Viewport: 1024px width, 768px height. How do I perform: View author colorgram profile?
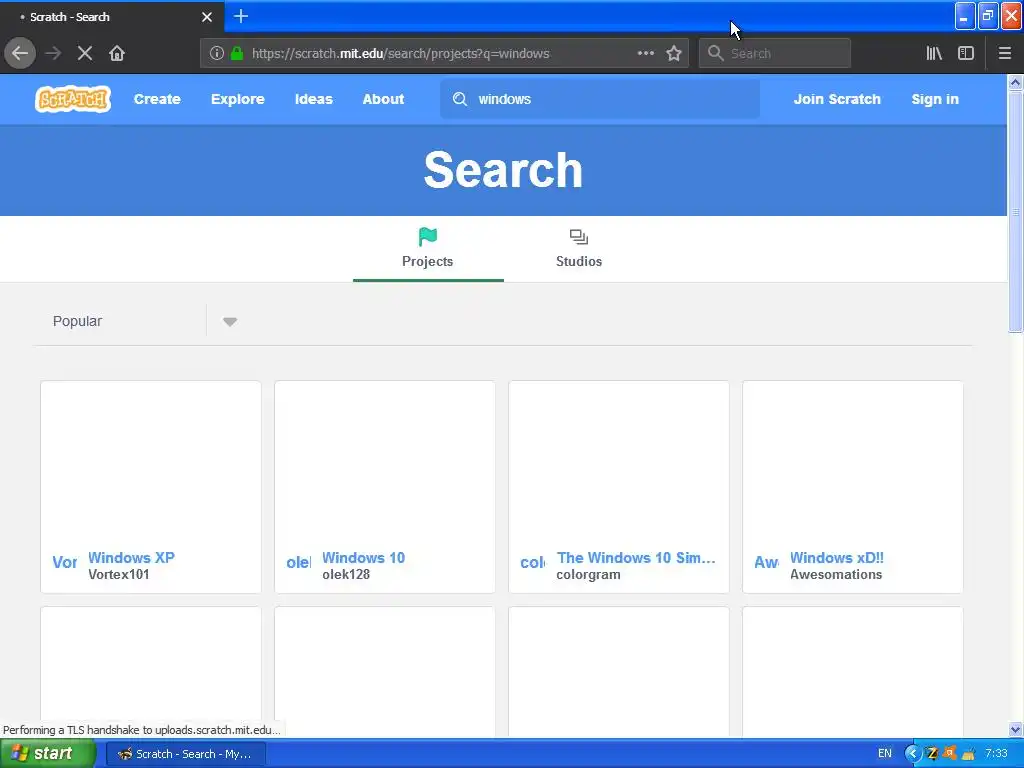click(588, 575)
